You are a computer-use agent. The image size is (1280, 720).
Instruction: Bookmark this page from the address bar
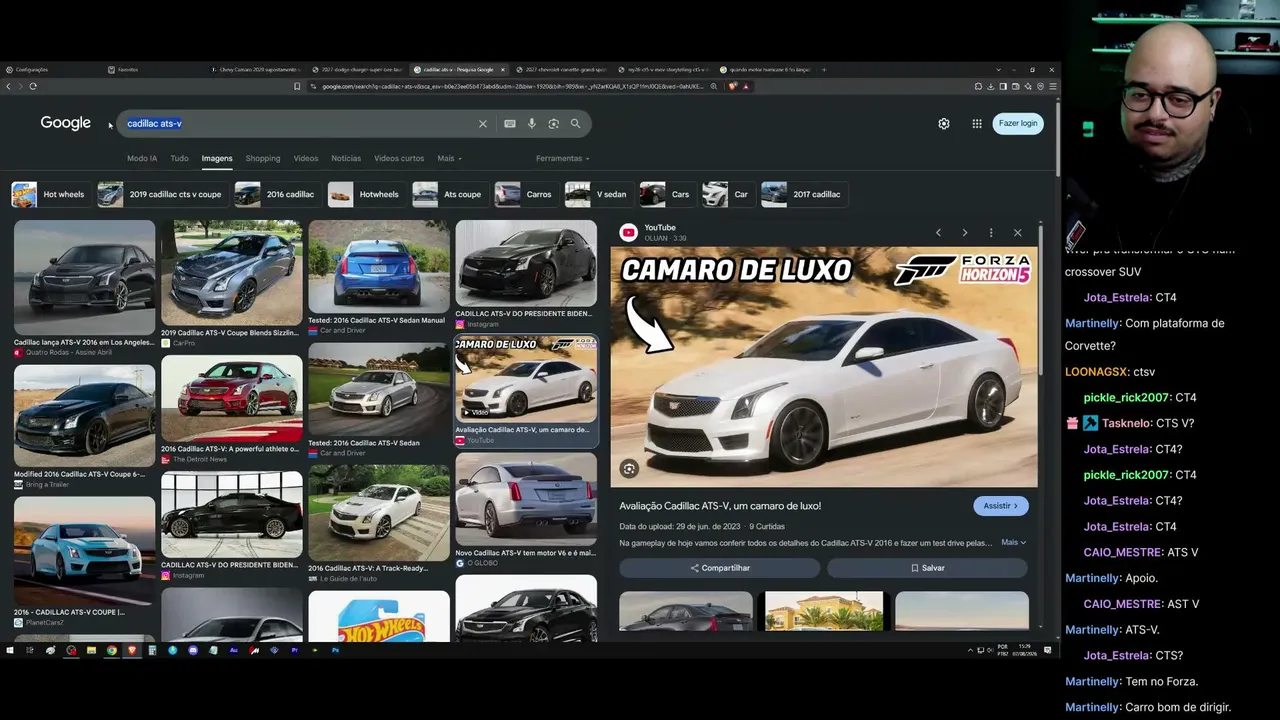(x=297, y=86)
